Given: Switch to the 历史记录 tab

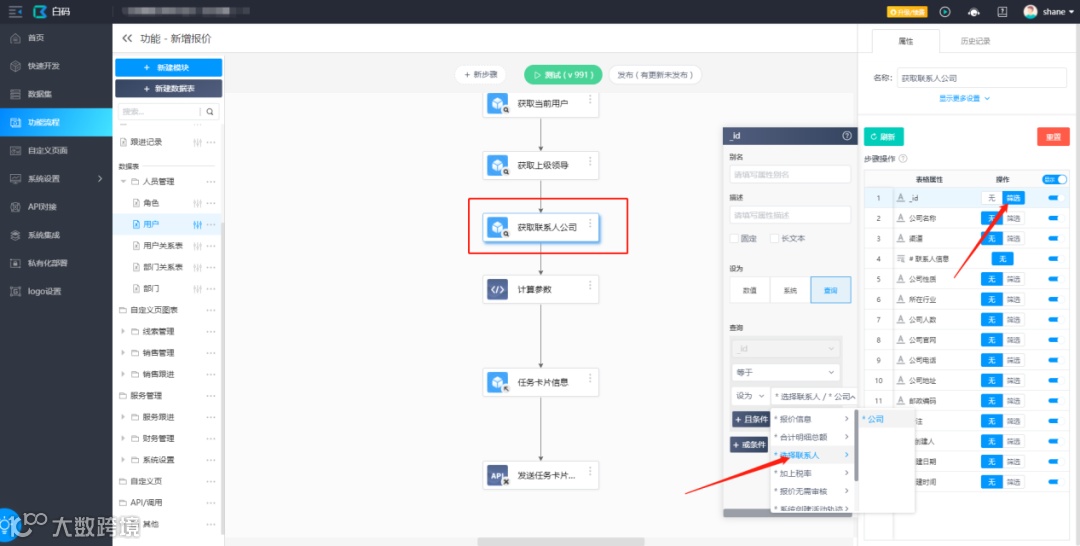Looking at the screenshot, I should [975, 41].
